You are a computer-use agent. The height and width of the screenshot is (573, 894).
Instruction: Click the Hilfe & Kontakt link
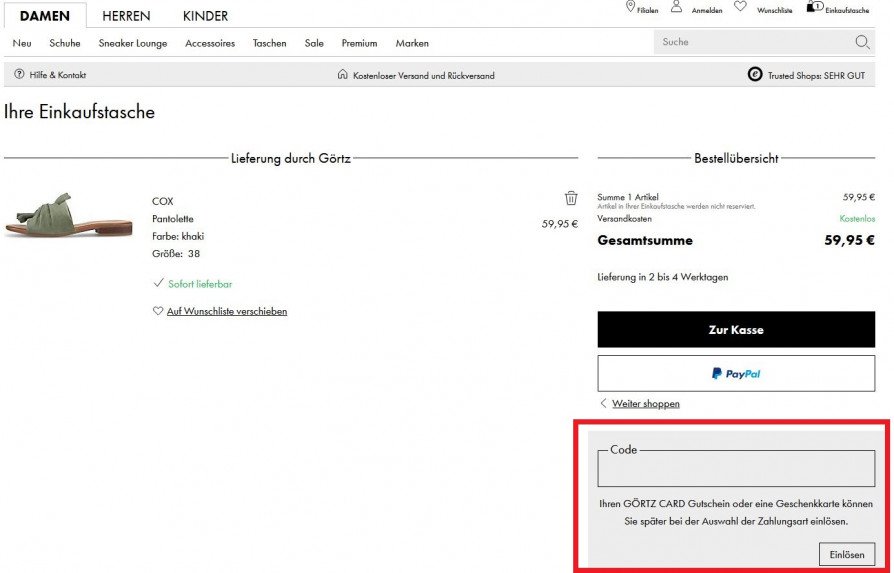[58, 75]
